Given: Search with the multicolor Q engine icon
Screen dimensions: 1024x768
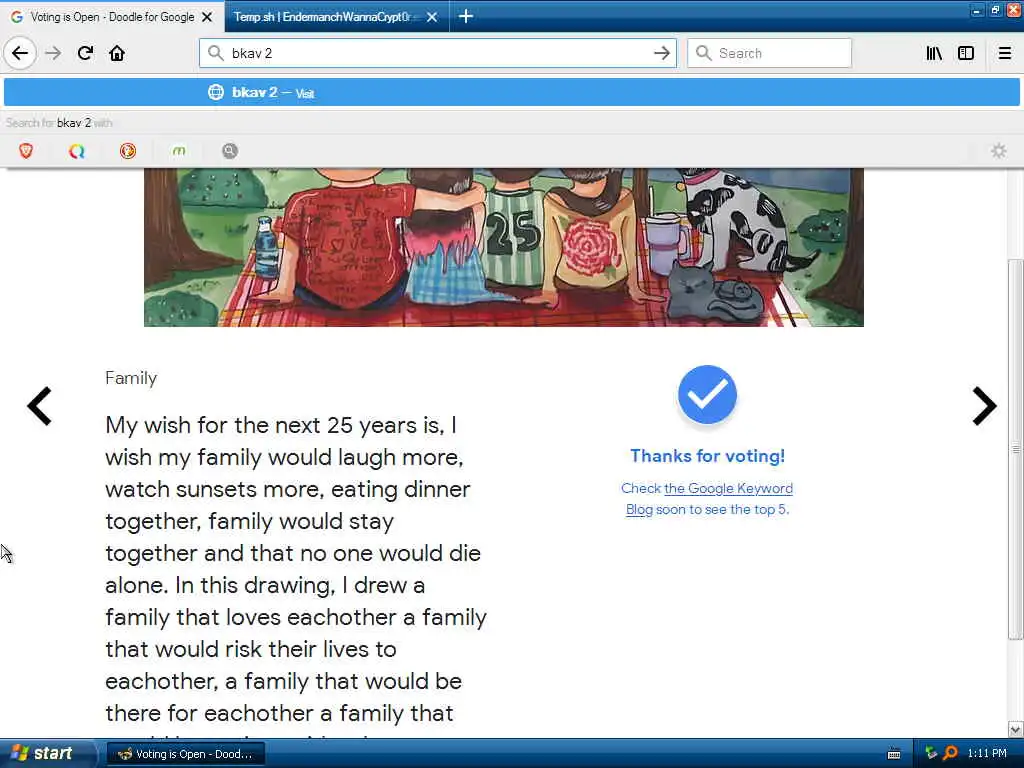Looking at the screenshot, I should tap(77, 151).
